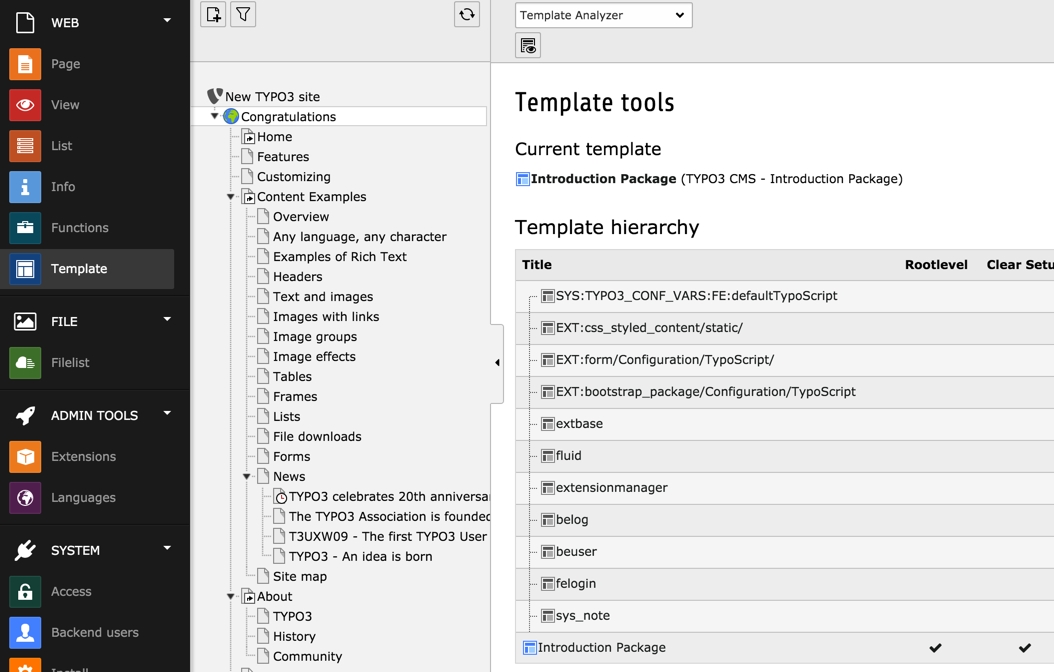
Task: Click EXT:bootstrap_package template hierarchy row
Action: (705, 392)
